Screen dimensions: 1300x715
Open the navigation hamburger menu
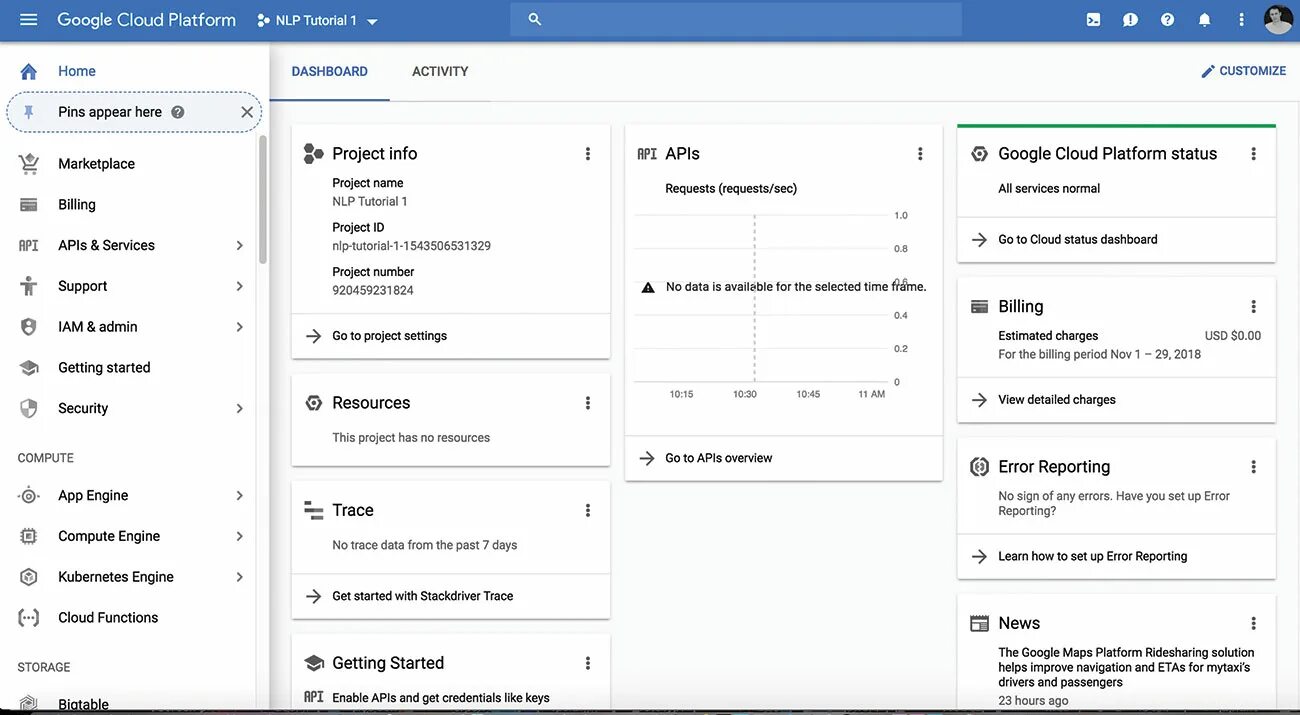pos(28,17)
